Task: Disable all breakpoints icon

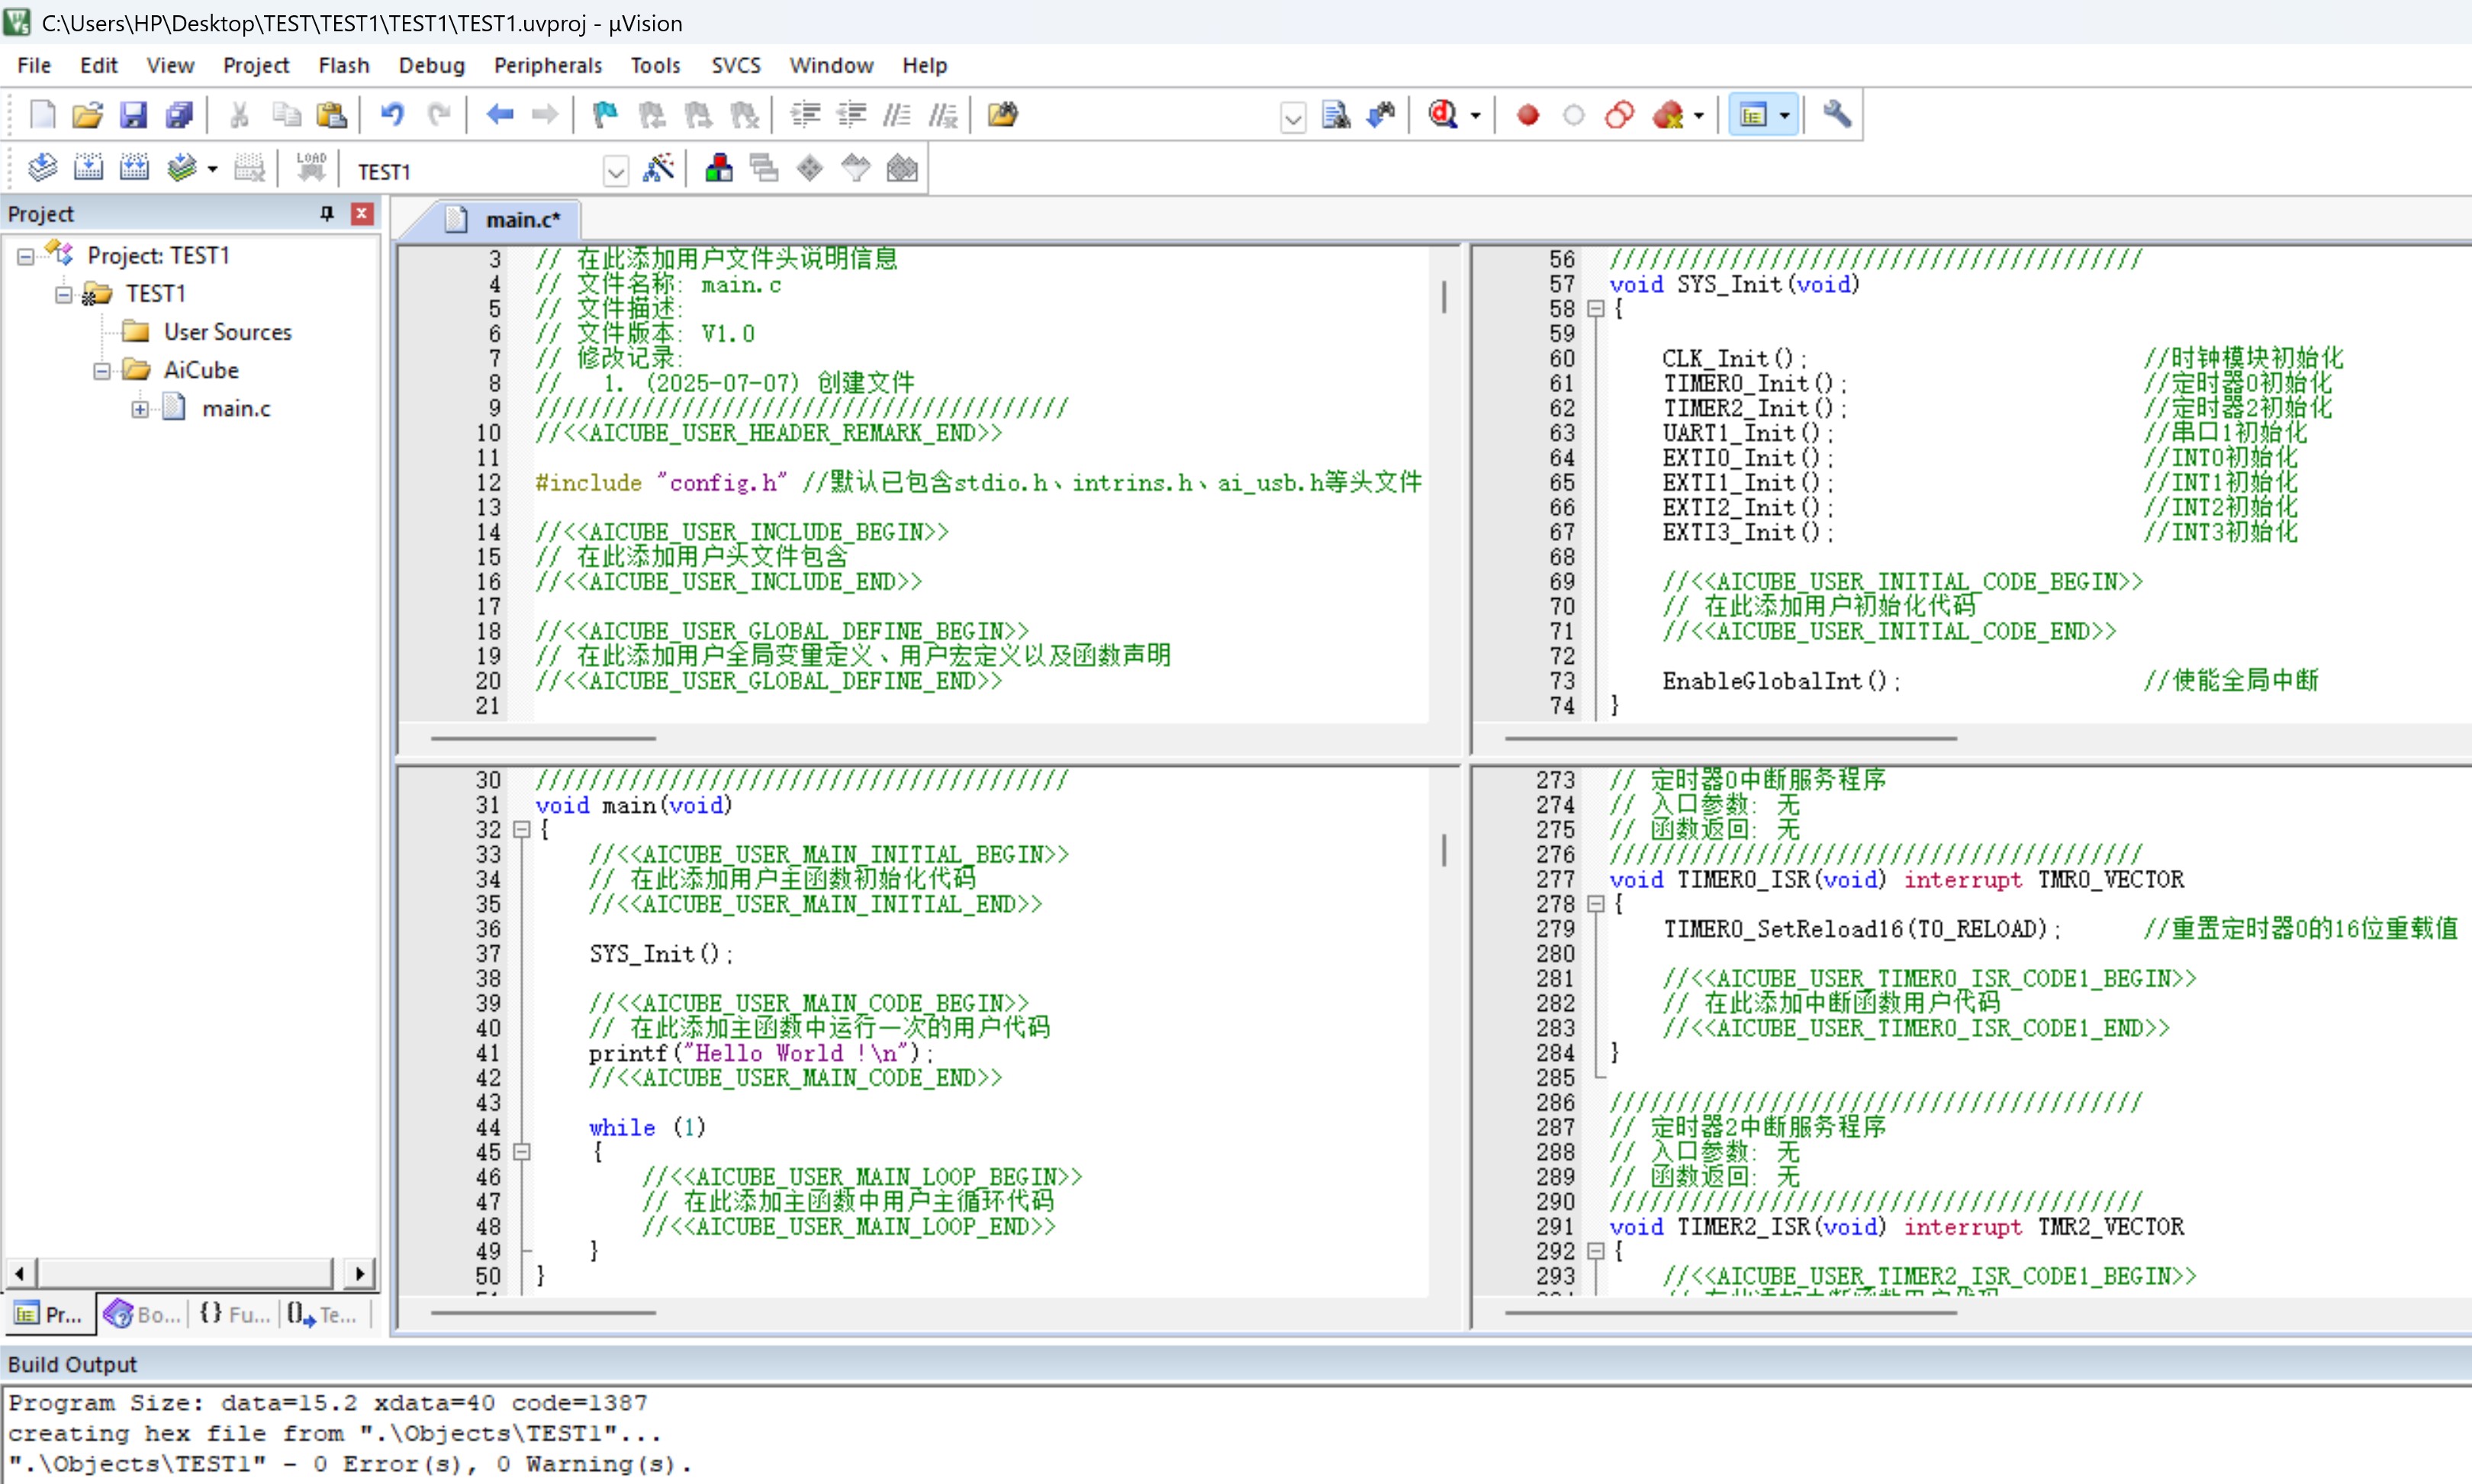Action: pyautogui.click(x=1619, y=115)
